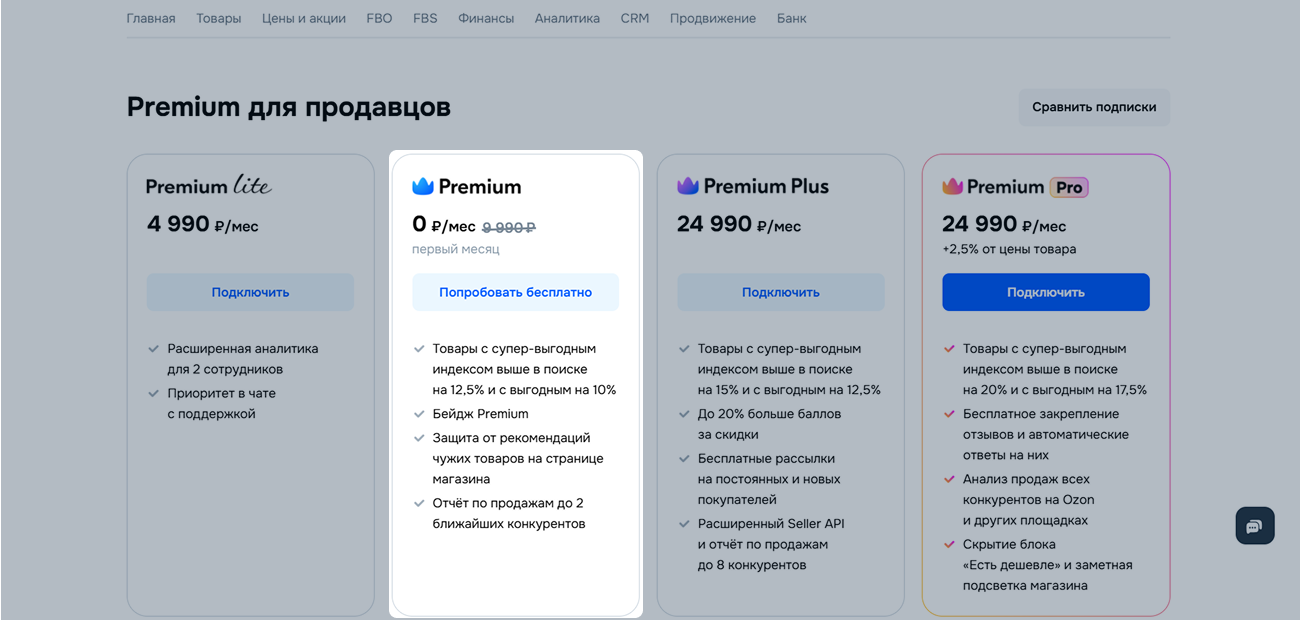Click the purple Premium Plus crown logo

pos(688,186)
